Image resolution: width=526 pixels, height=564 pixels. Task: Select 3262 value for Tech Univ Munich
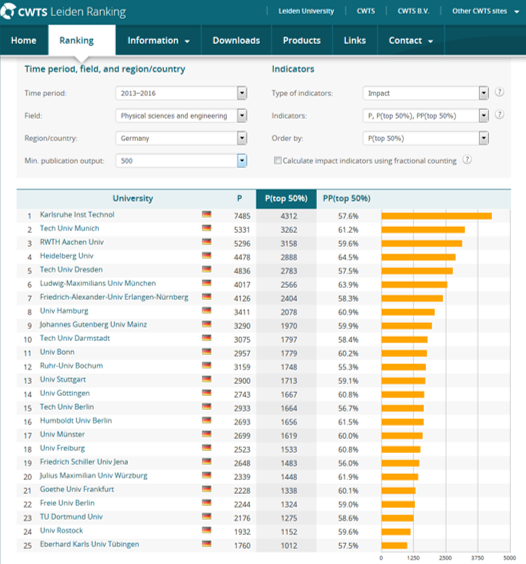(x=289, y=229)
